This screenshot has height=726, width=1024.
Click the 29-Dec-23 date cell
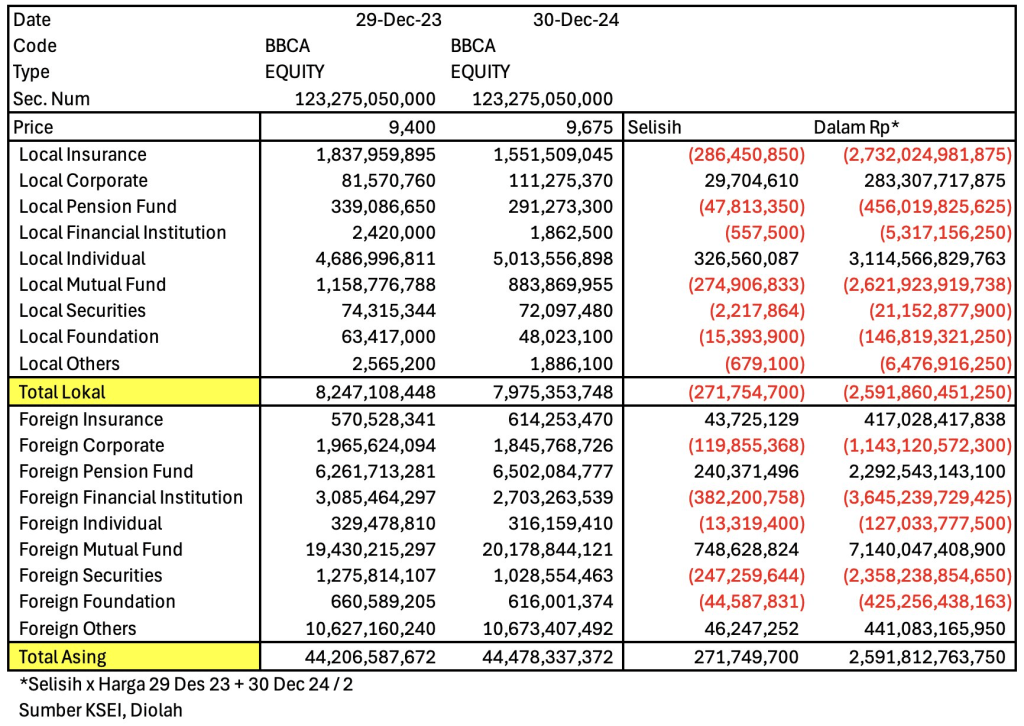tap(400, 19)
